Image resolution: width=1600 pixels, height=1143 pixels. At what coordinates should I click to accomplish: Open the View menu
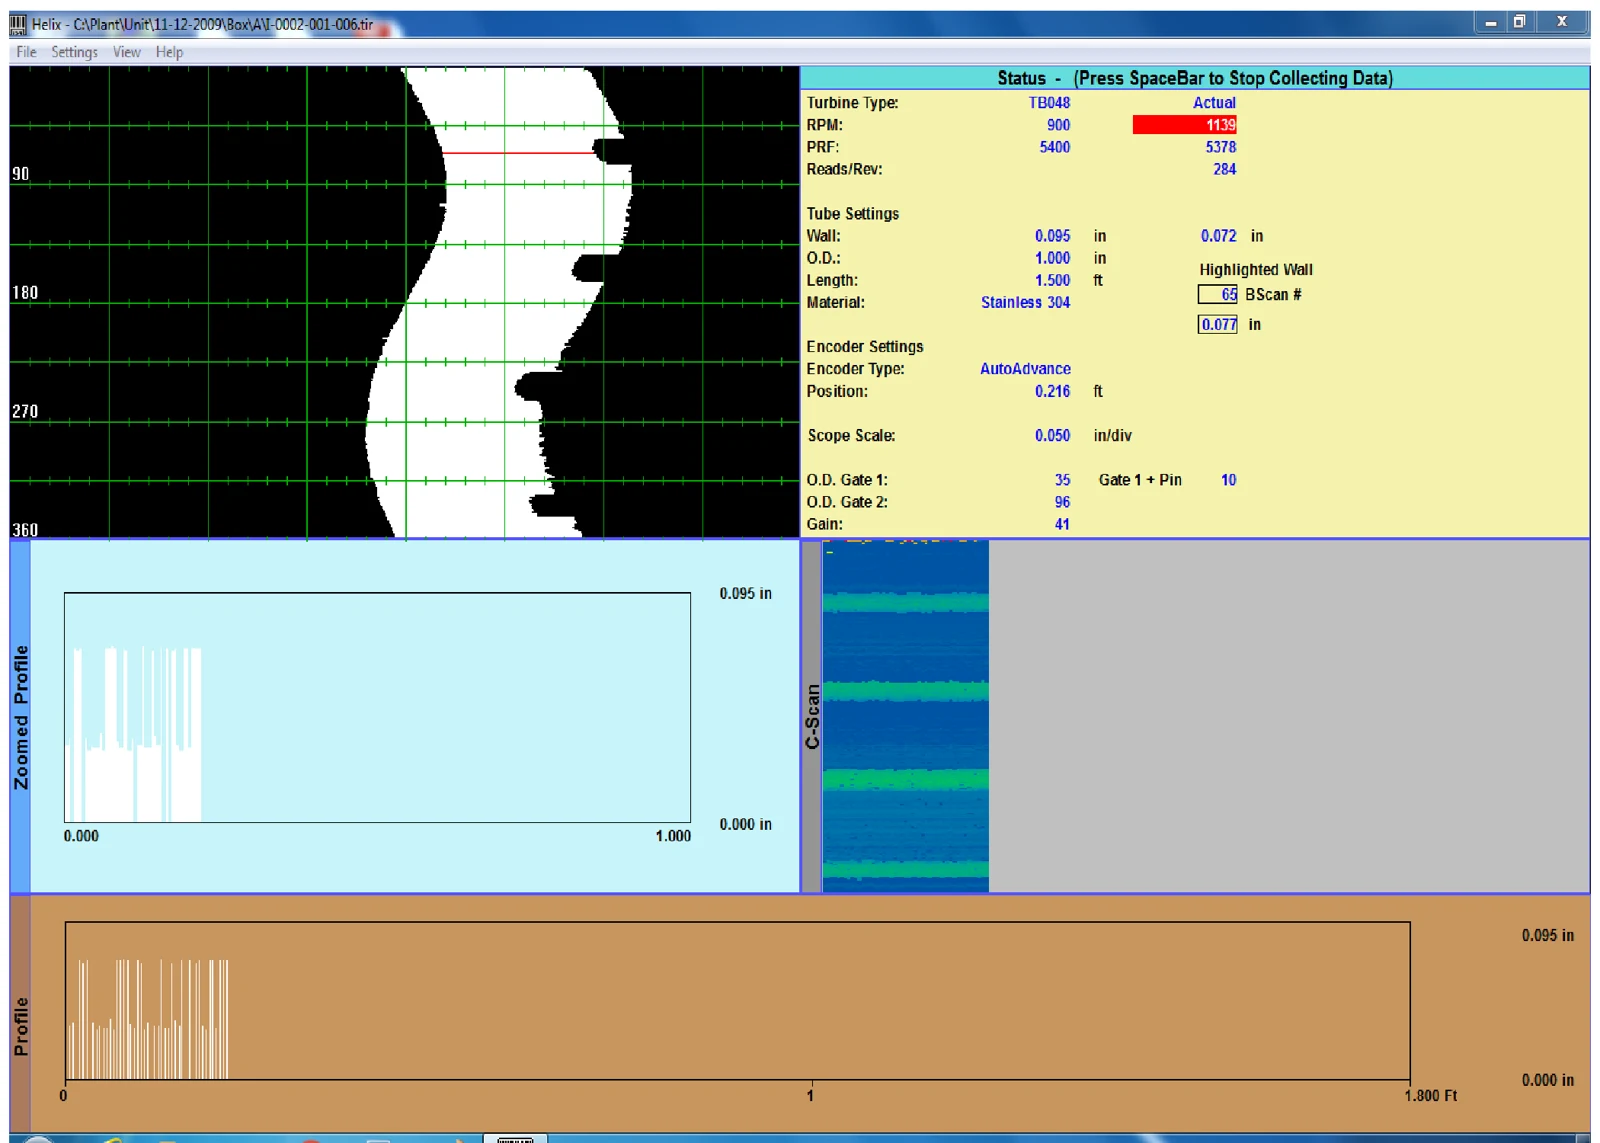point(127,52)
